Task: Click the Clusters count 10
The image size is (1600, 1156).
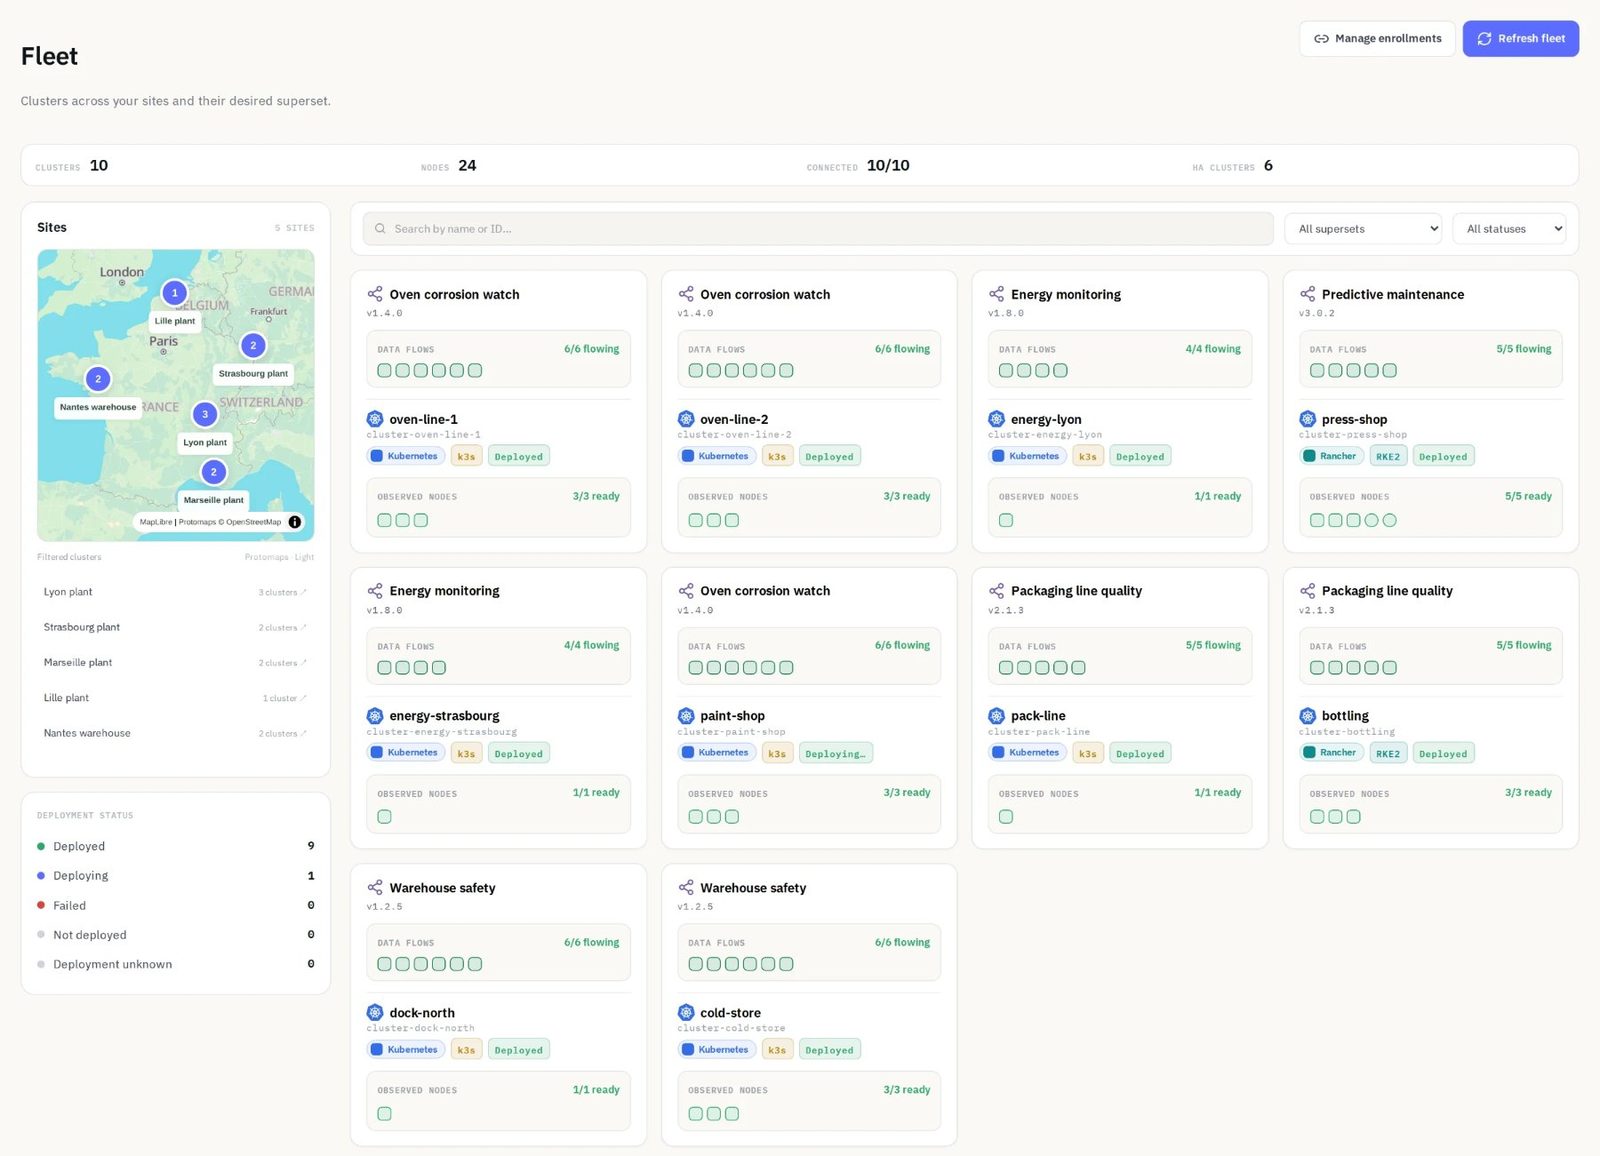Action: pyautogui.click(x=99, y=166)
